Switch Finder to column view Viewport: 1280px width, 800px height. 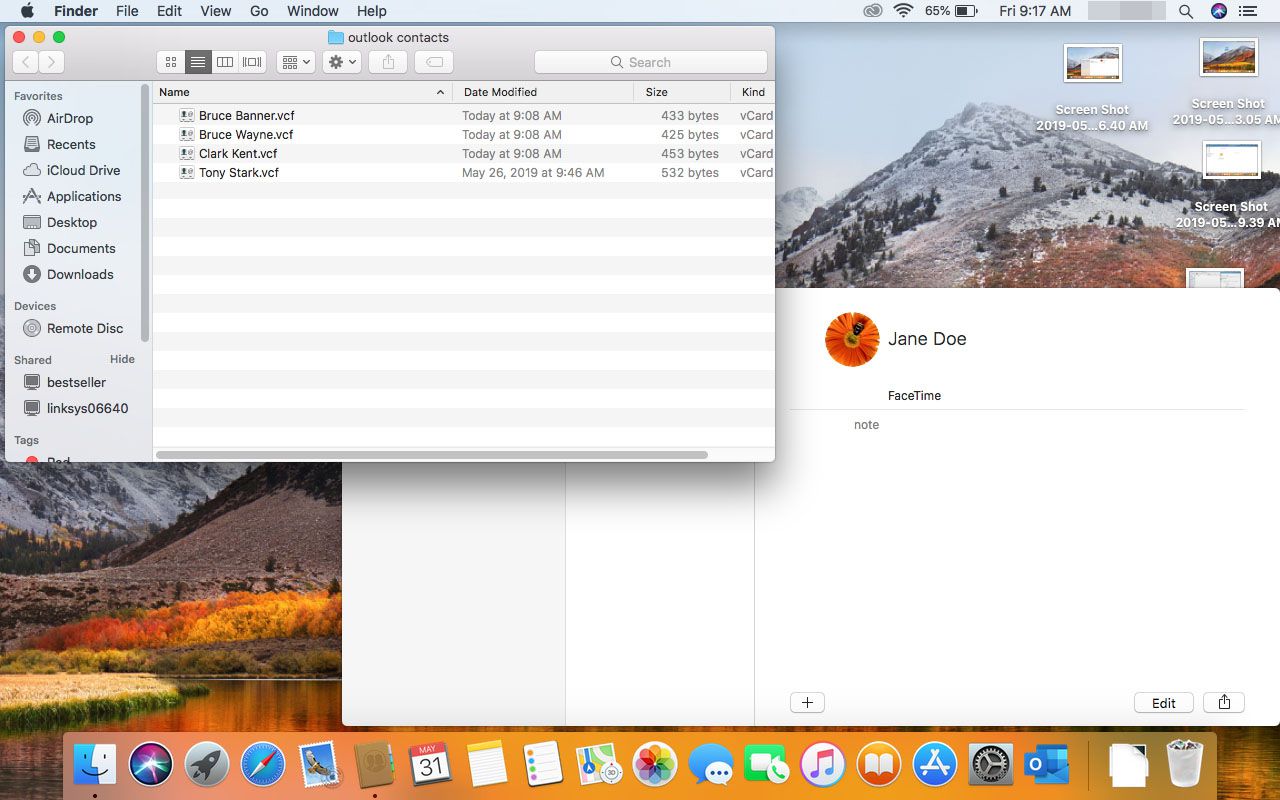(225, 62)
